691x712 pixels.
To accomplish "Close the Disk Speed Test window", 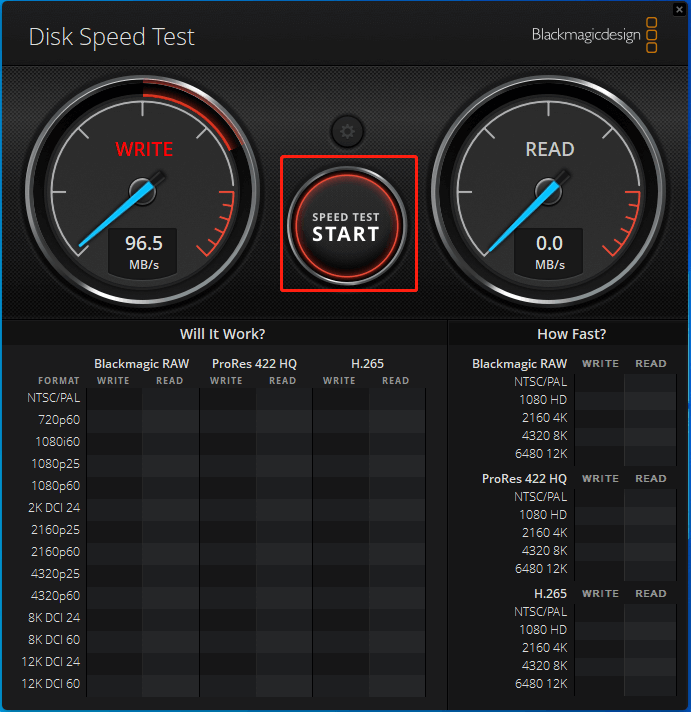I will pos(679,10).
